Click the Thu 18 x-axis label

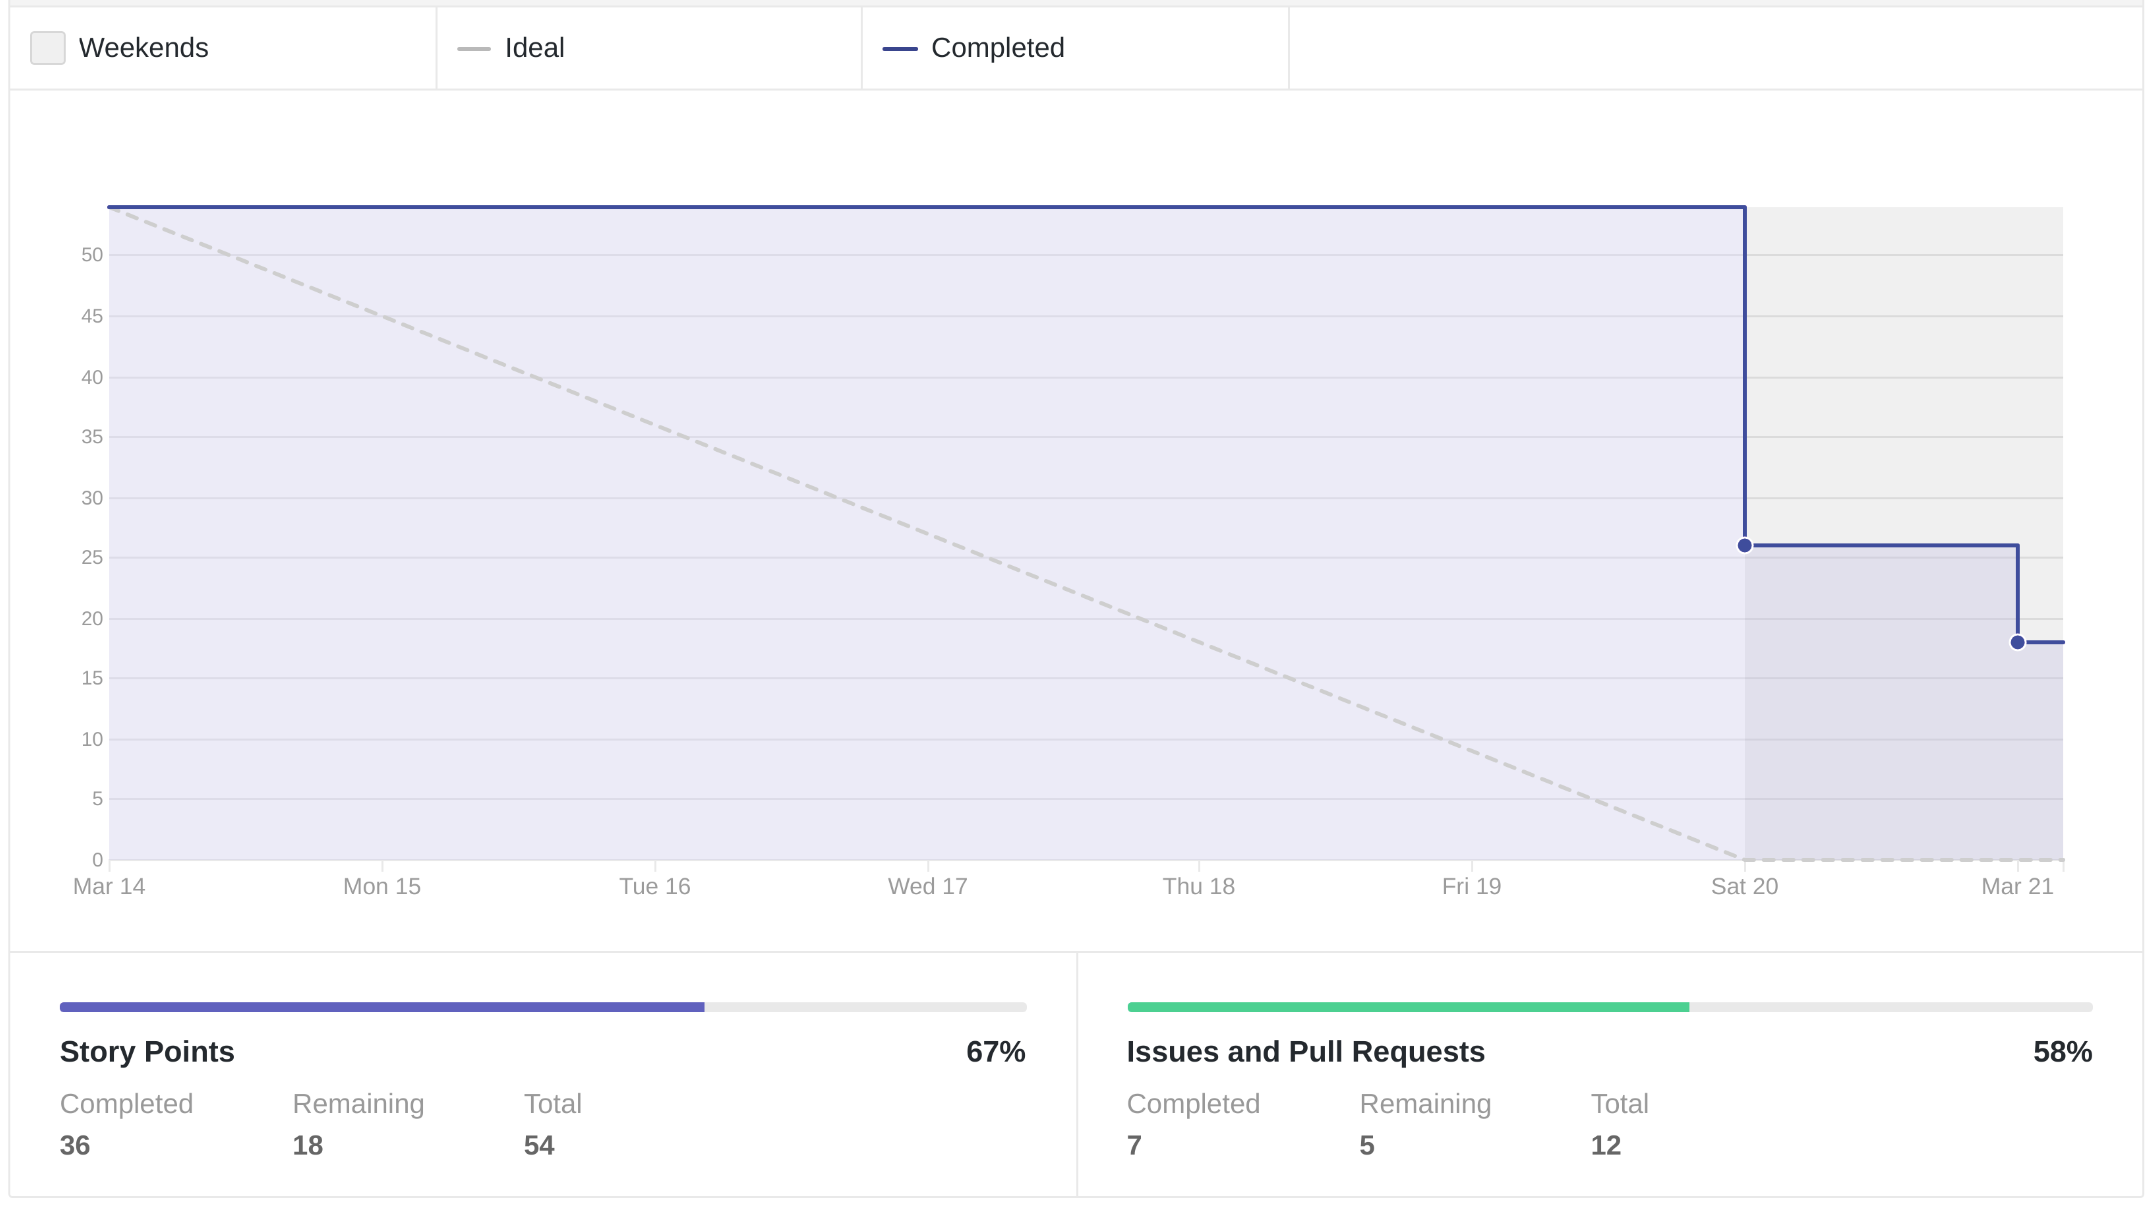pos(1199,886)
